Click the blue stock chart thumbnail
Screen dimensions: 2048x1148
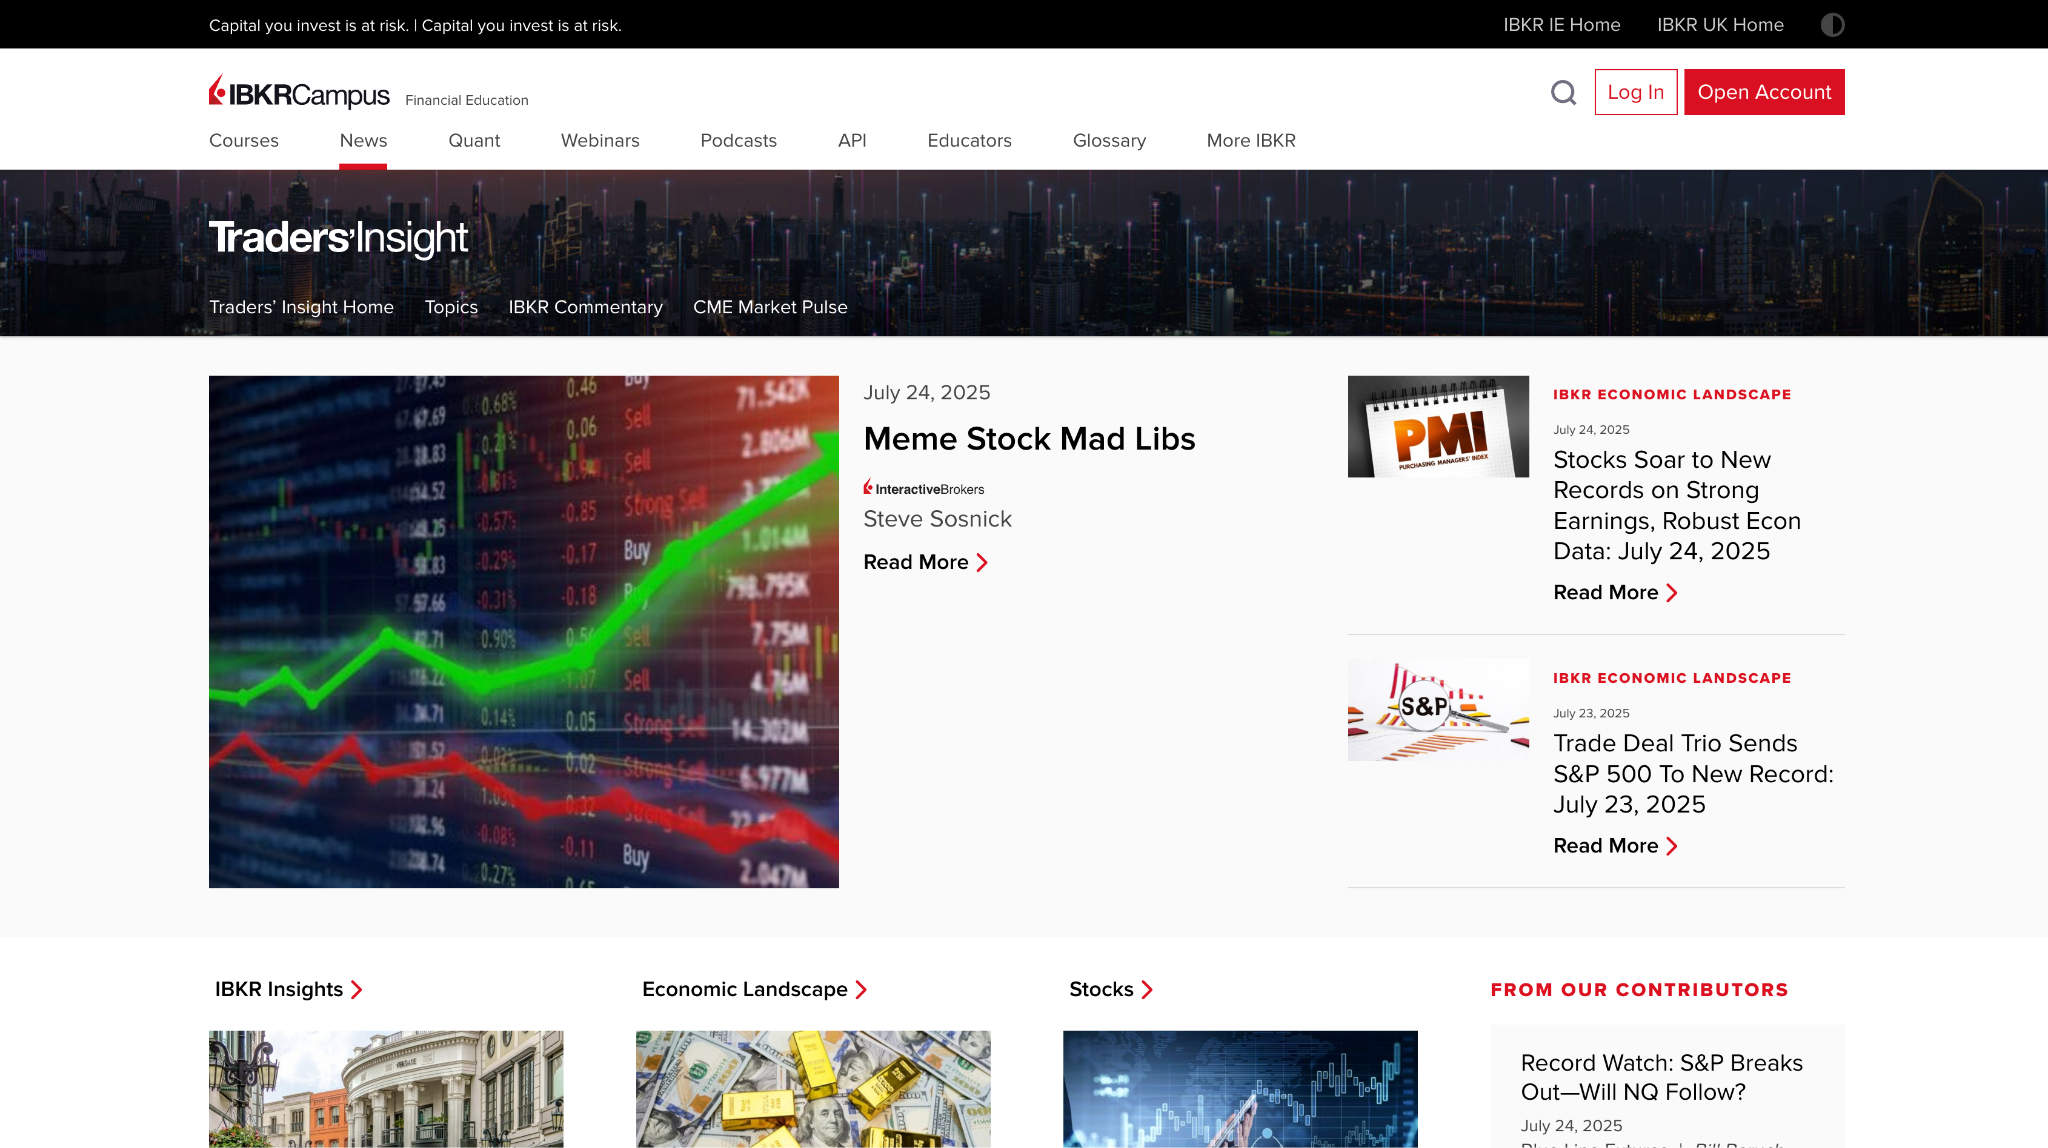tap(1240, 1089)
